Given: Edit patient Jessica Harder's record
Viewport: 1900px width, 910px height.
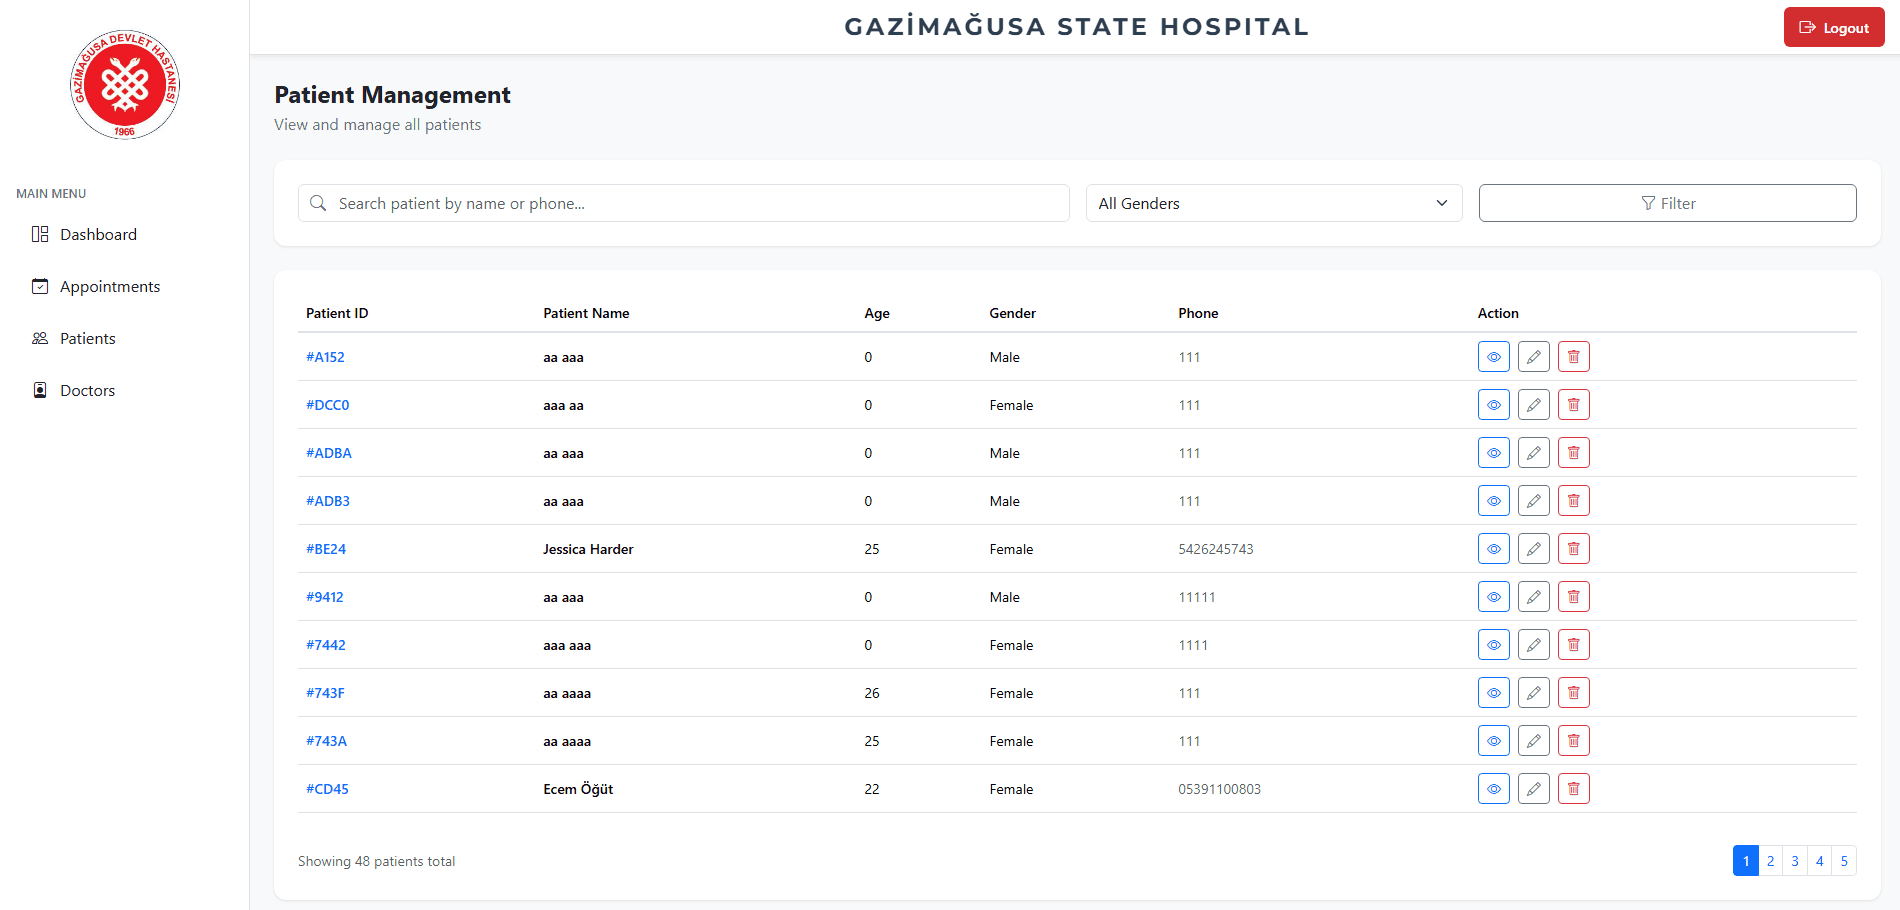Looking at the screenshot, I should (1533, 549).
